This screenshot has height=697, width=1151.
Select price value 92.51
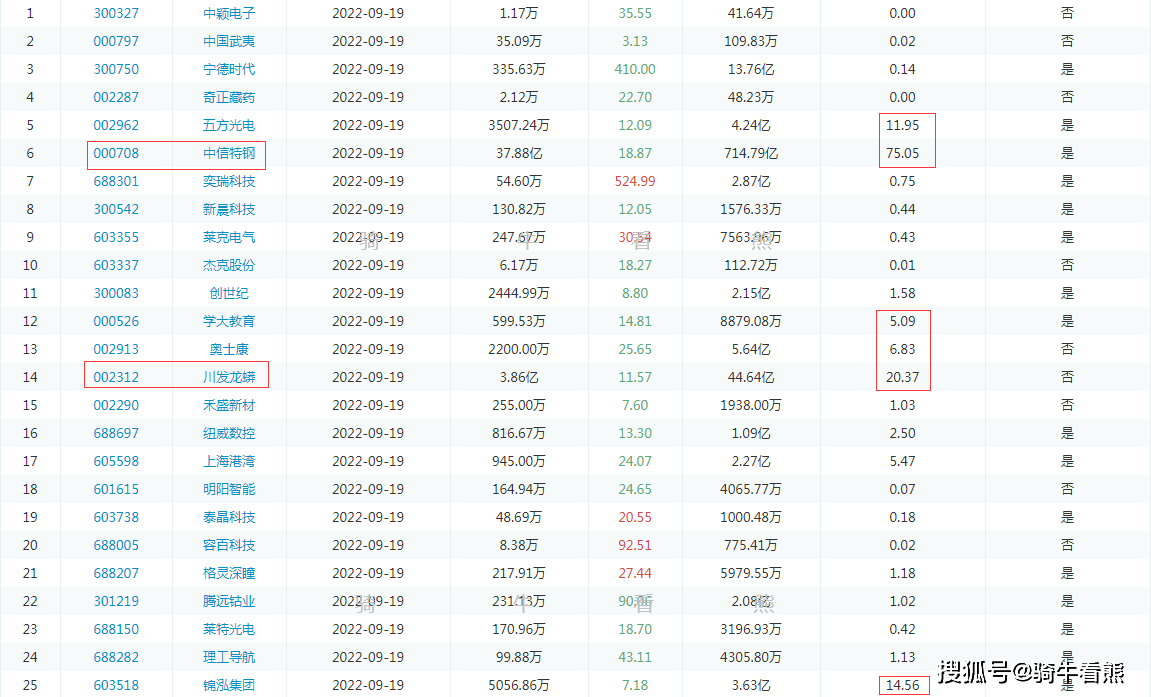point(635,545)
